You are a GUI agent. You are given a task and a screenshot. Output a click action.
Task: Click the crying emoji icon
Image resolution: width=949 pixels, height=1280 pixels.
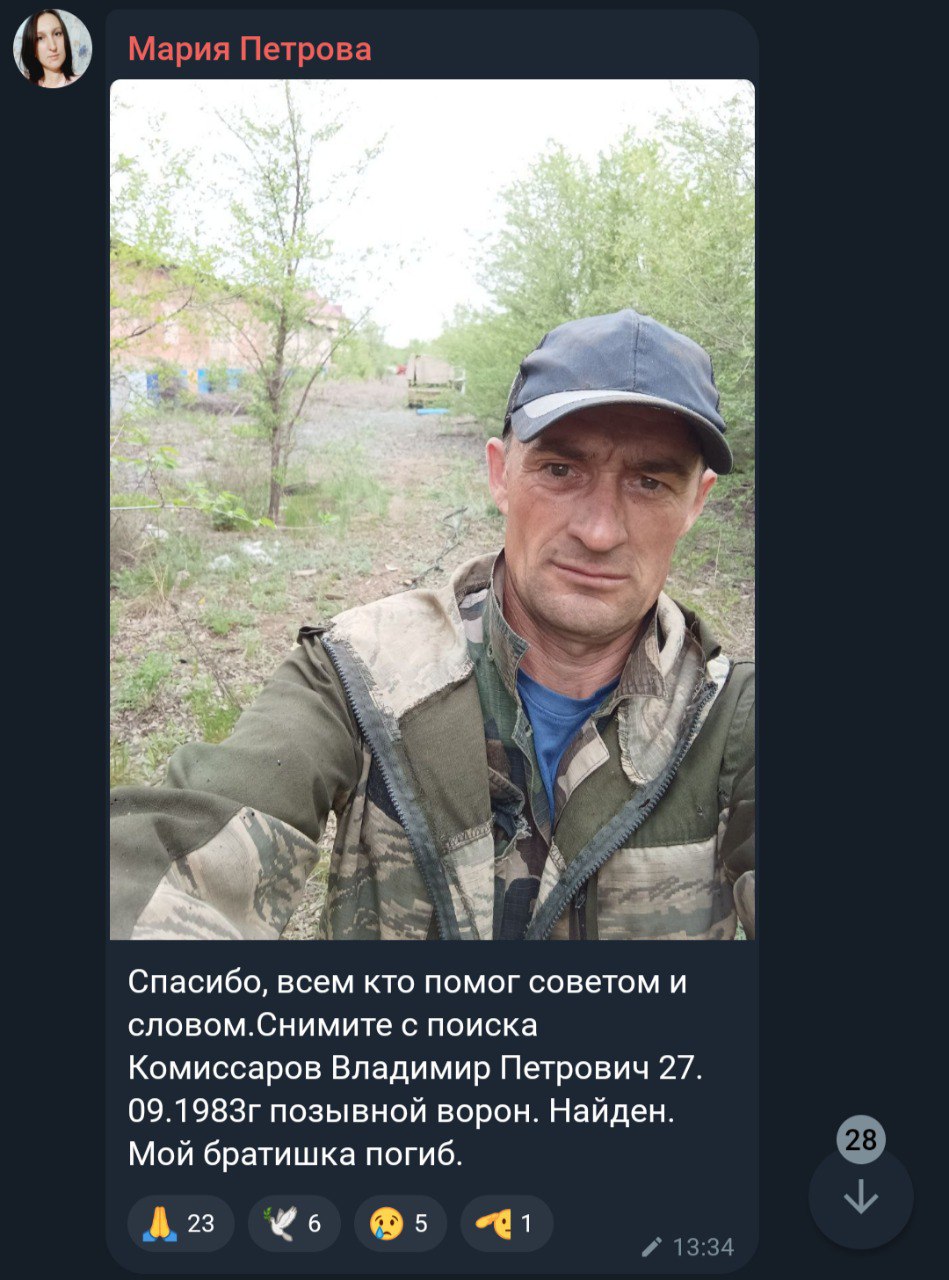point(387,1223)
